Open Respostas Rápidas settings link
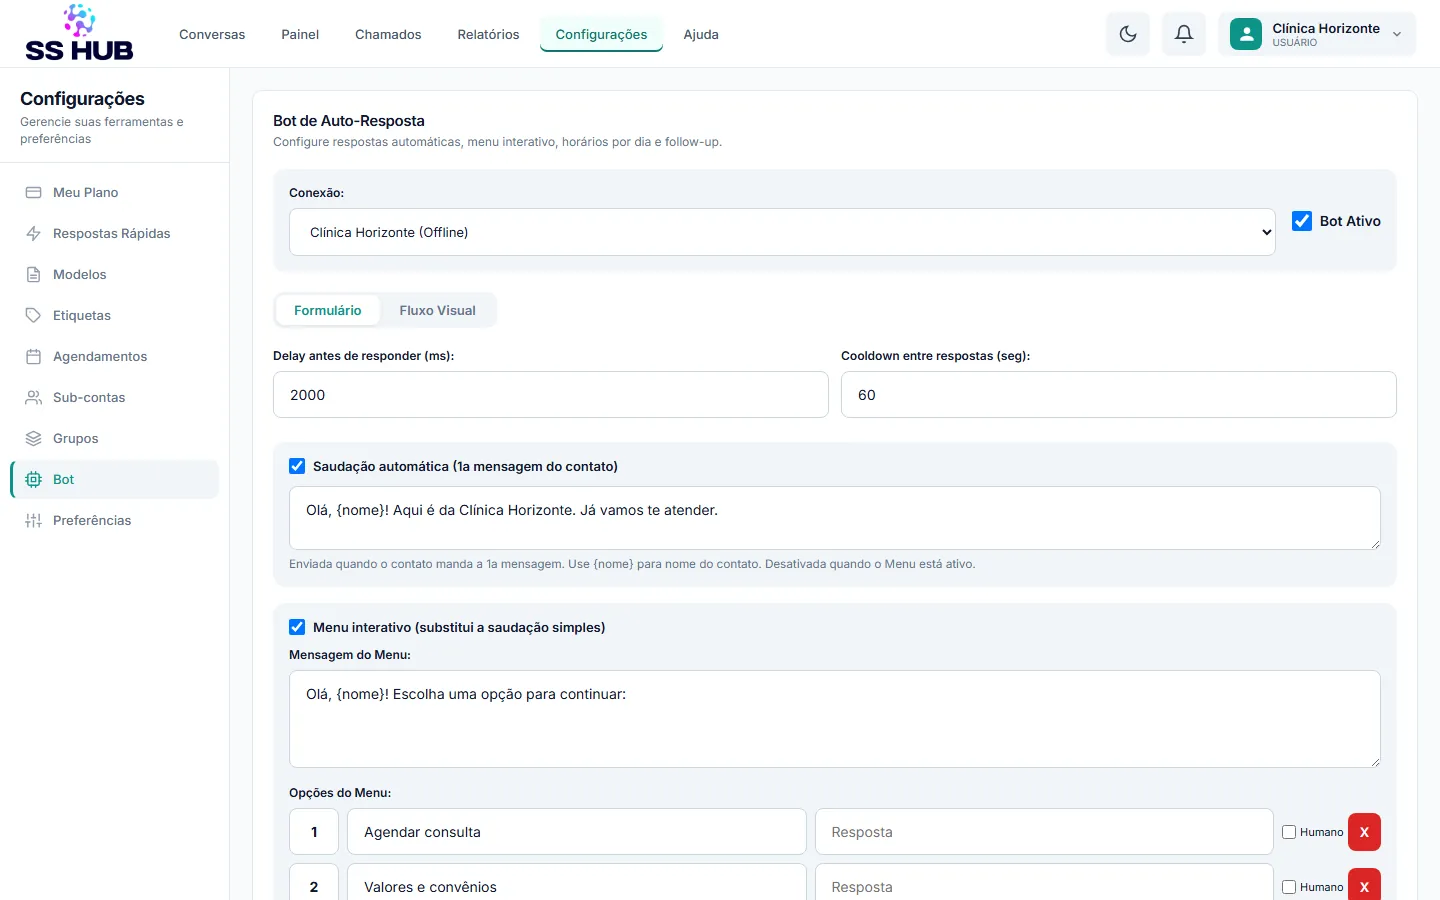Viewport: 1440px width, 900px height. click(x=114, y=233)
